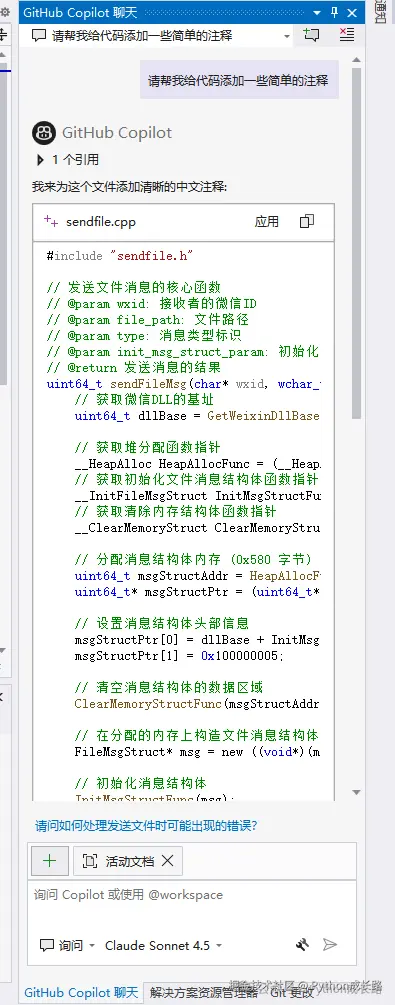Image resolution: width=395 pixels, height=1005 pixels.
Task: Open the Claude Sonnet 4.5 model dropdown
Action: 163,945
